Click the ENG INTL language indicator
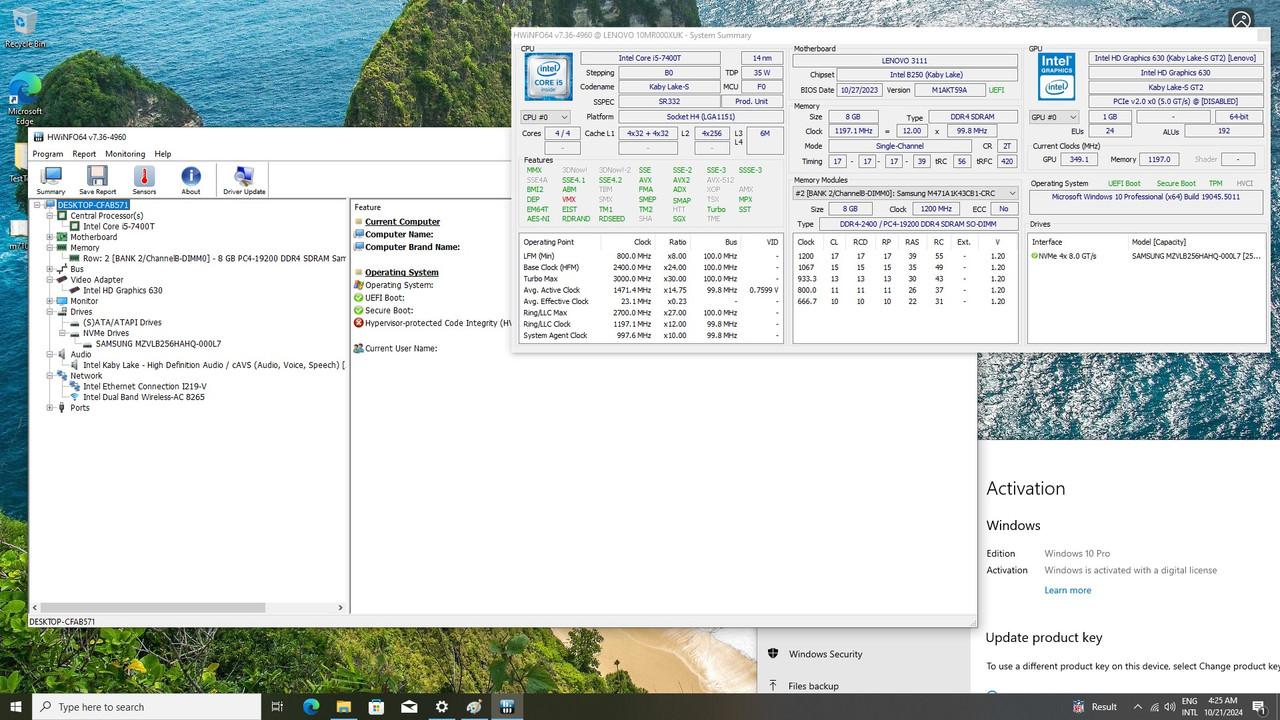1280x720 pixels. (1191, 706)
